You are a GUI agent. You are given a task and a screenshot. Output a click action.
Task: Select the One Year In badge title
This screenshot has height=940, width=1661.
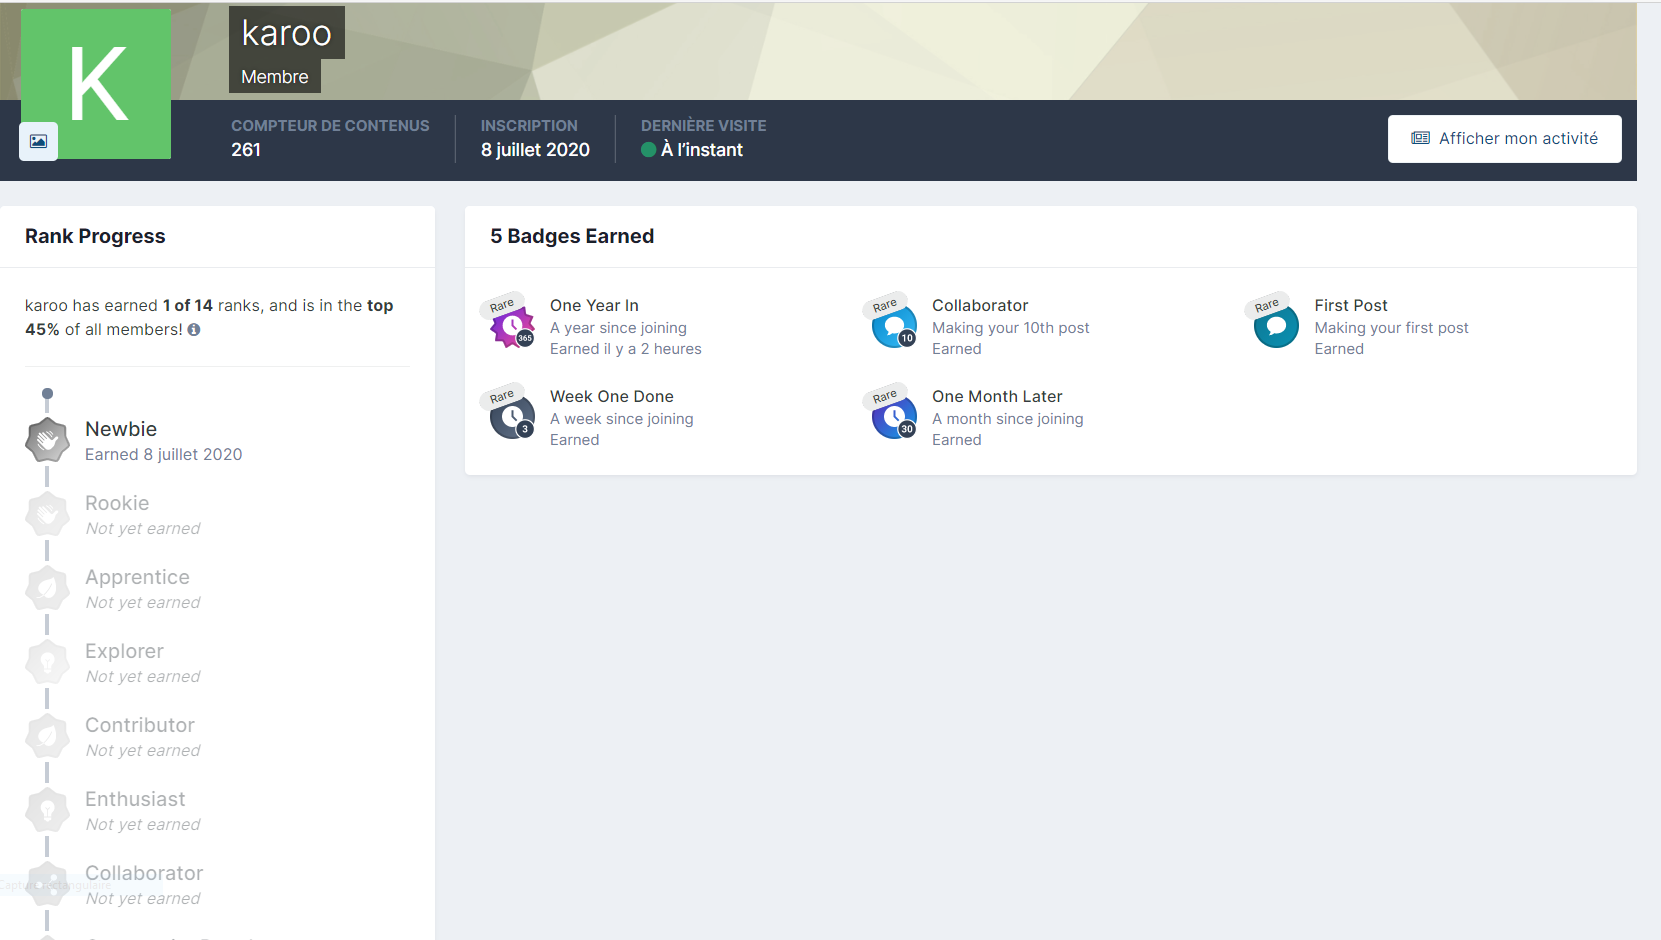click(x=594, y=305)
